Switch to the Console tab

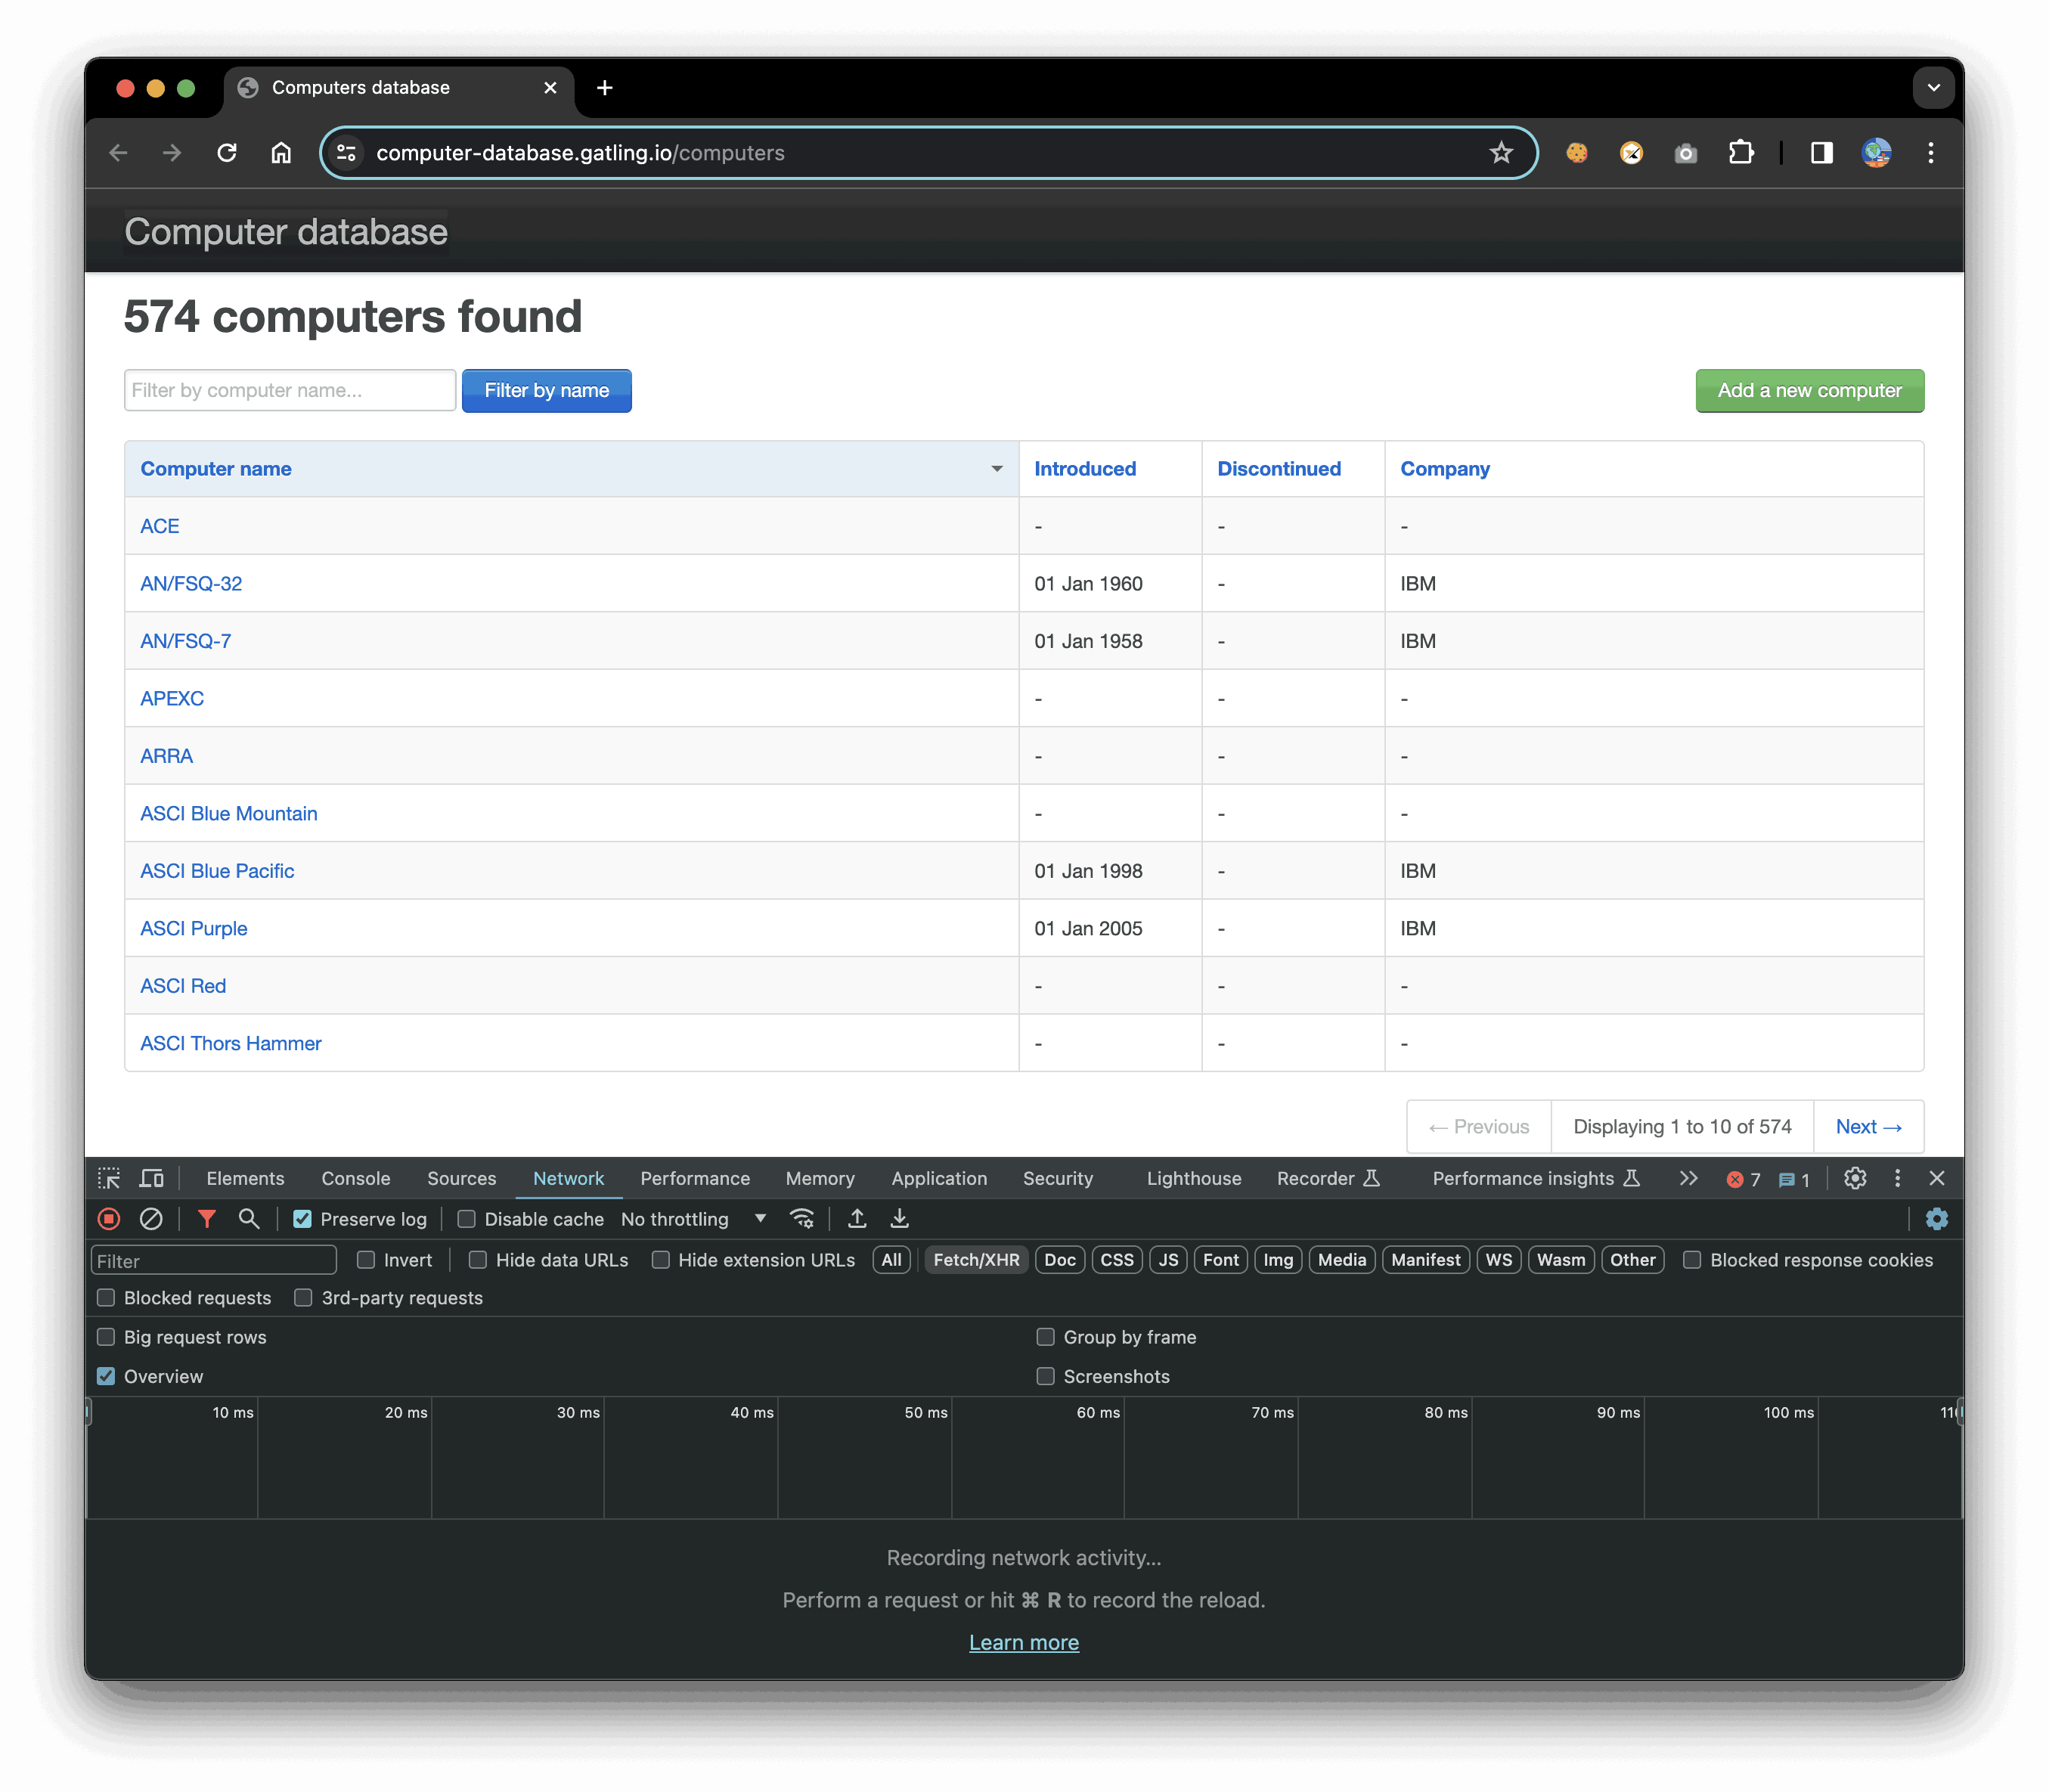click(x=355, y=1178)
